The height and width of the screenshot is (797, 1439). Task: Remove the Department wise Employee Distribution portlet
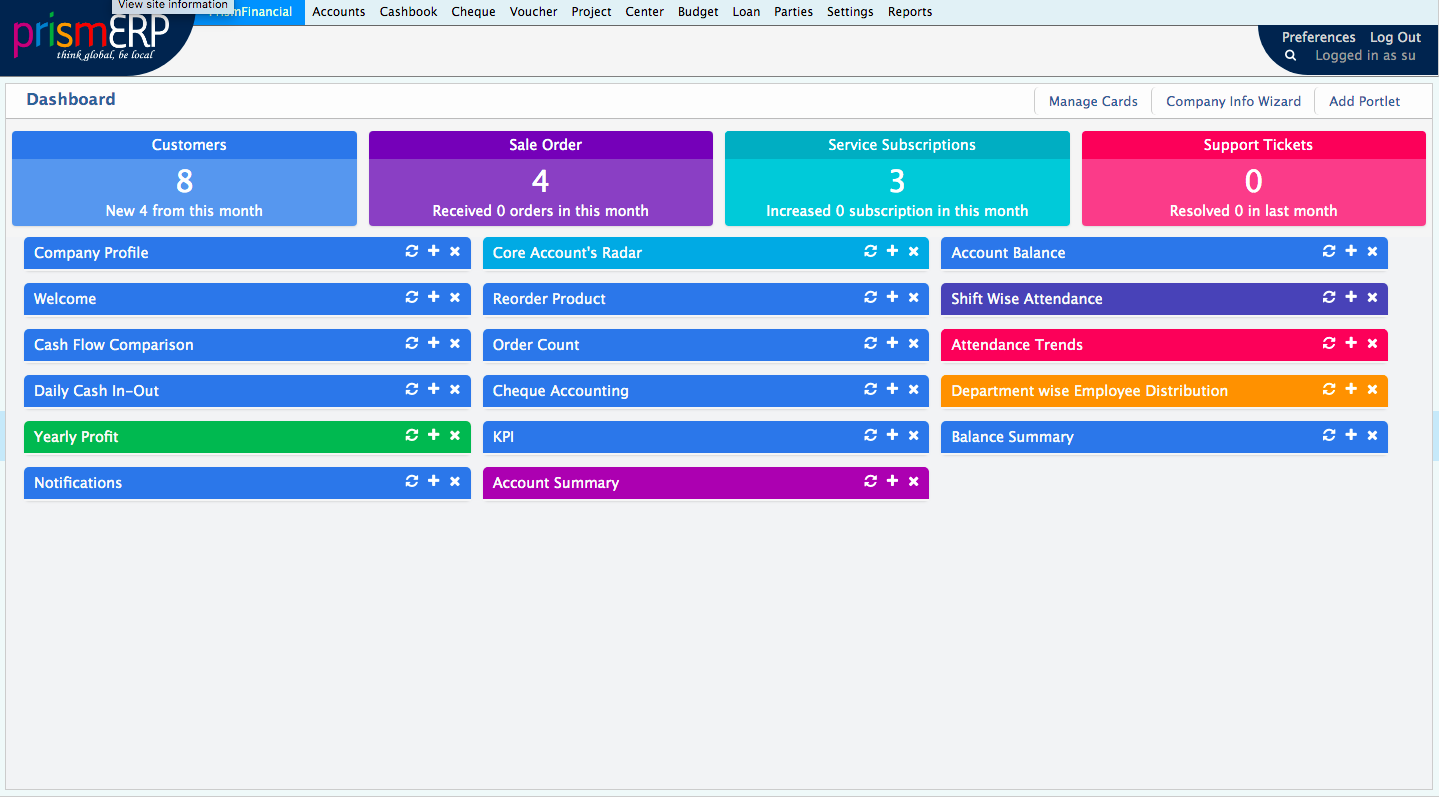1372,390
